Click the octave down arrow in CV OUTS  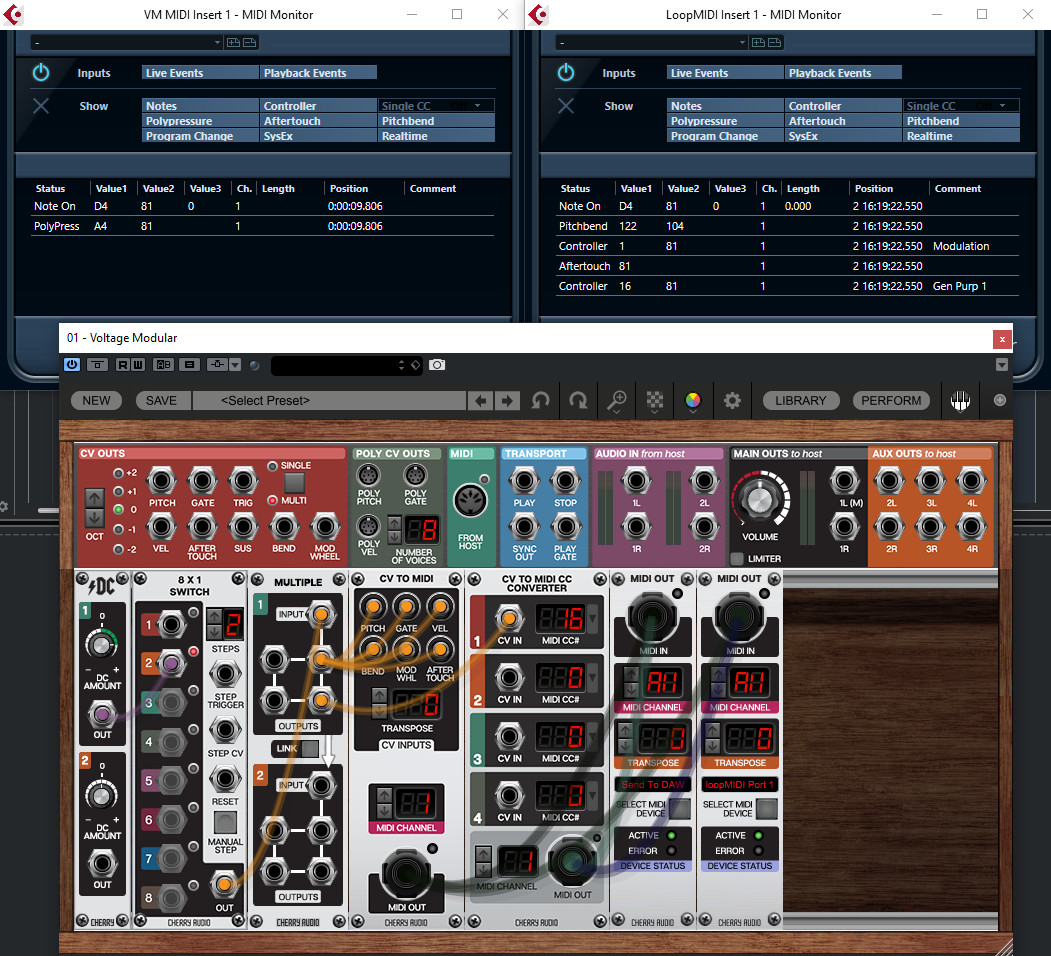[95, 518]
